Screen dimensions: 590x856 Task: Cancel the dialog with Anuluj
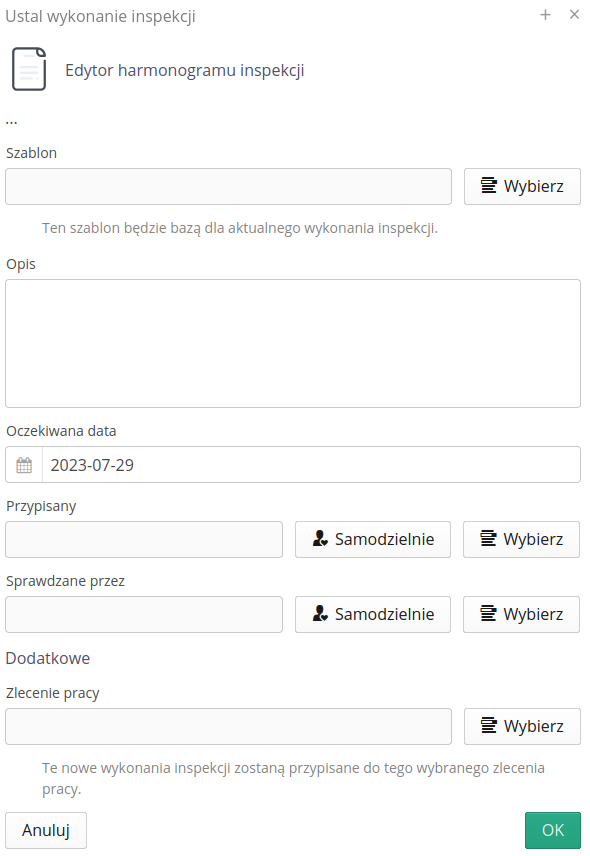[x=46, y=830]
